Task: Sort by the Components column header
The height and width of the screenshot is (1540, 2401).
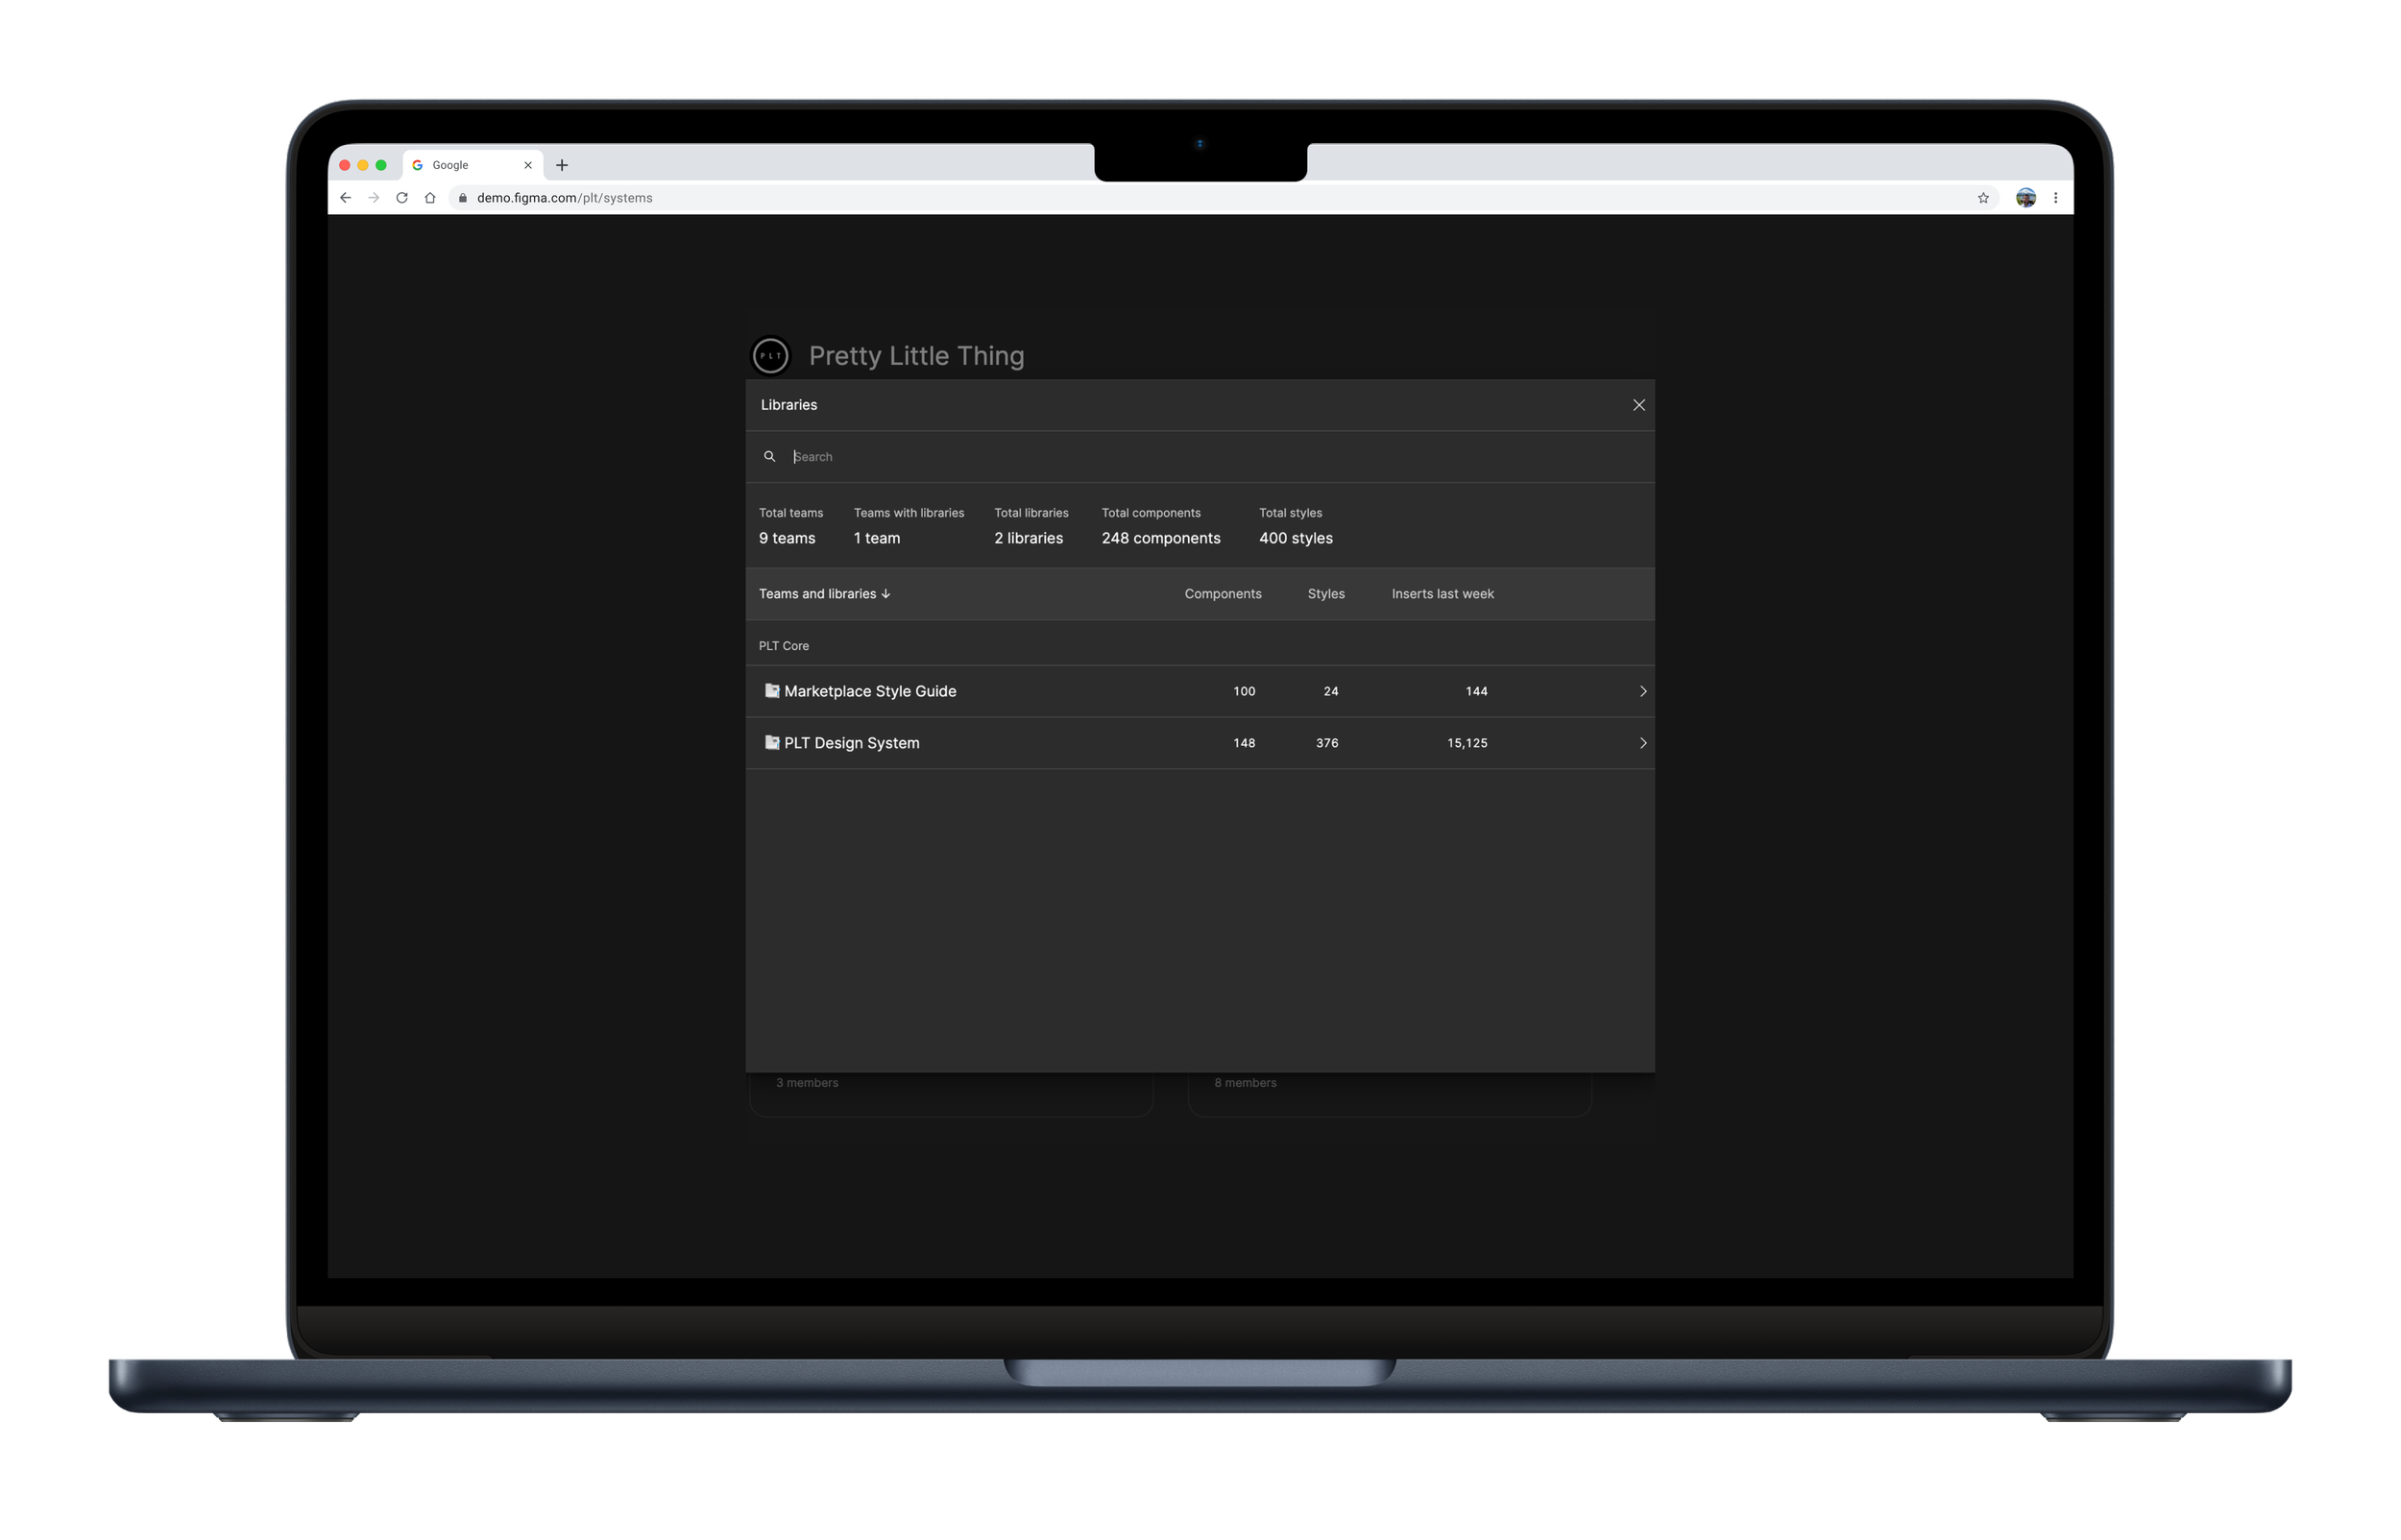Action: (x=1223, y=593)
